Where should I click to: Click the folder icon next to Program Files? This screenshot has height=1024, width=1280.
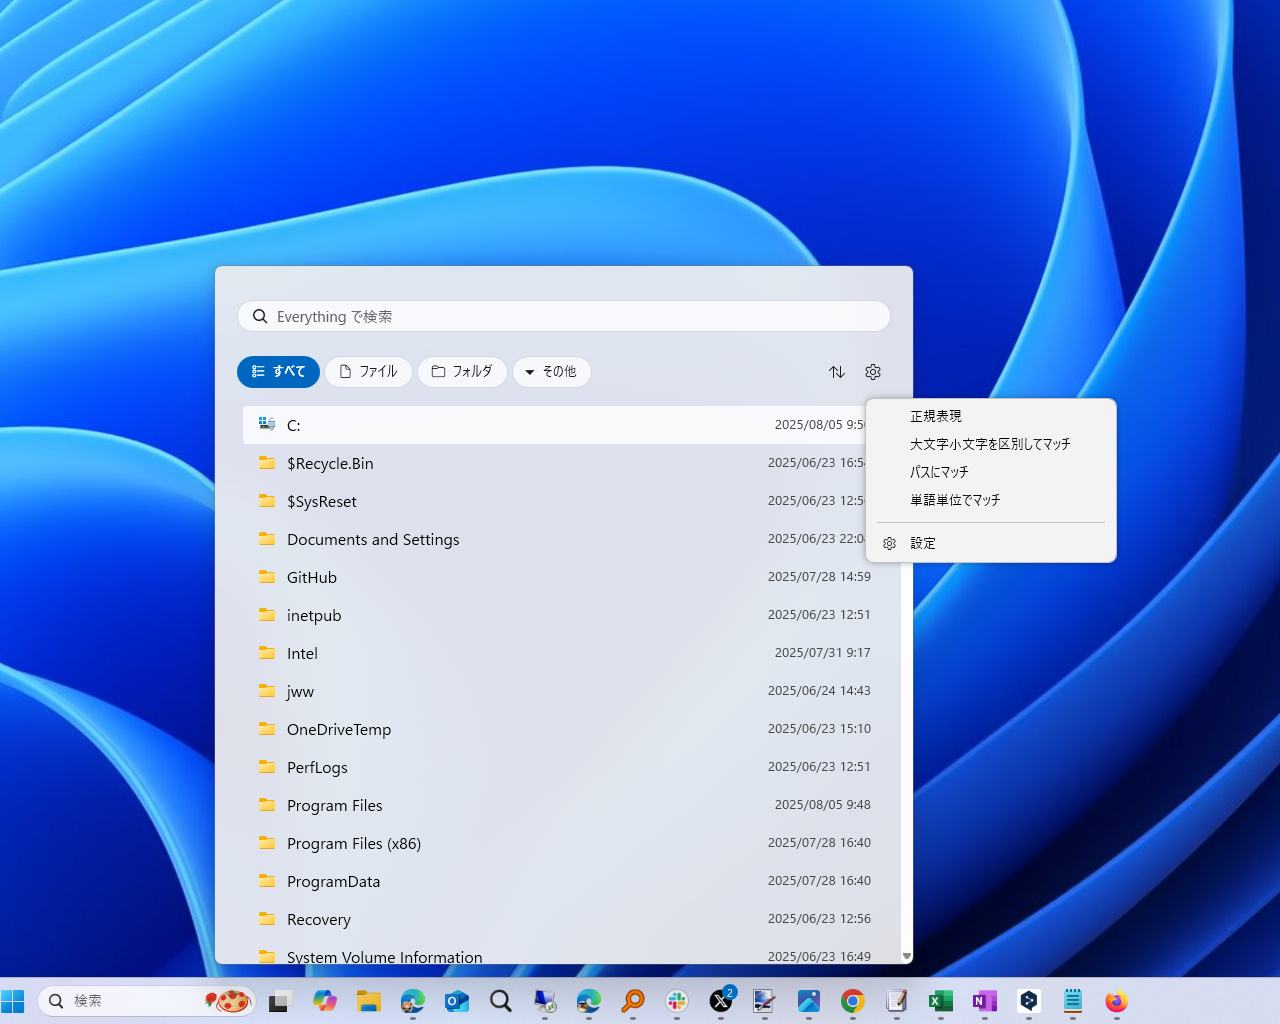266,805
